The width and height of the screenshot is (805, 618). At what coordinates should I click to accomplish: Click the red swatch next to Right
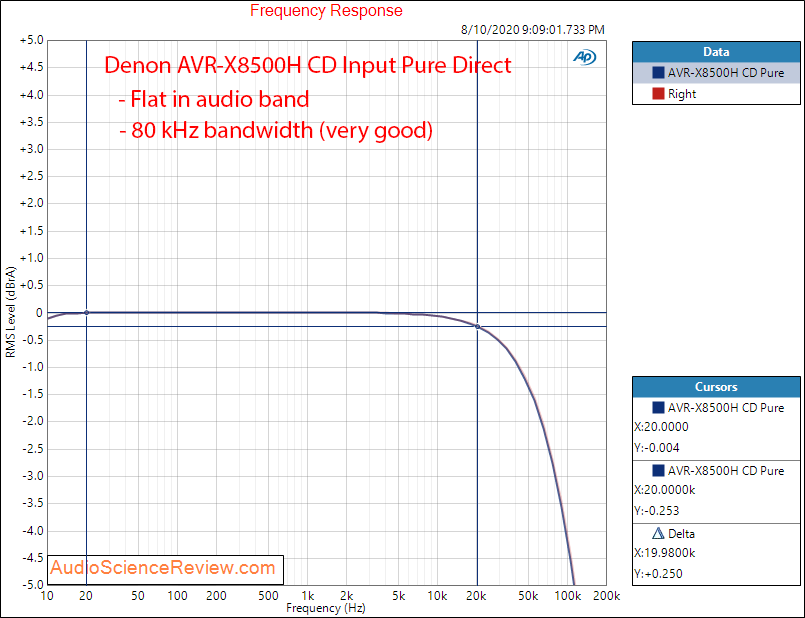tap(658, 94)
